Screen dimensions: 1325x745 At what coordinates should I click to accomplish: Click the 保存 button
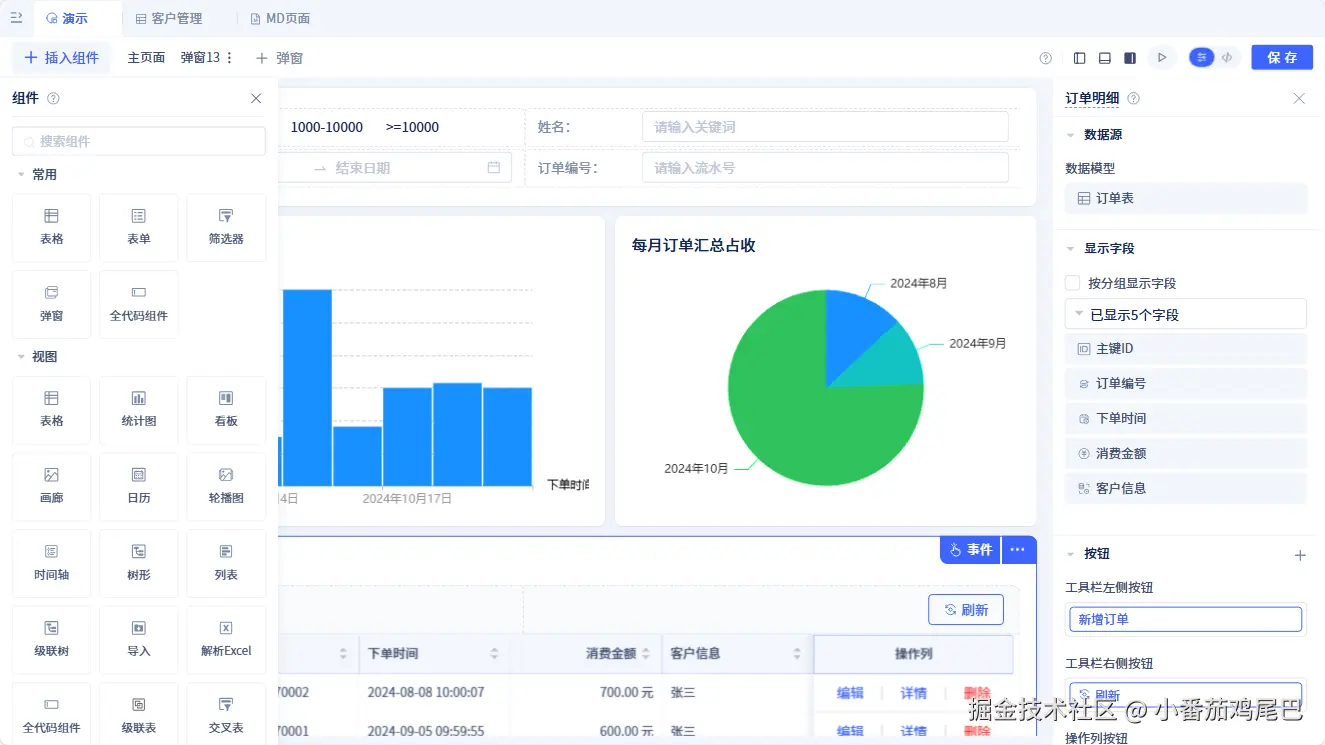point(1282,58)
